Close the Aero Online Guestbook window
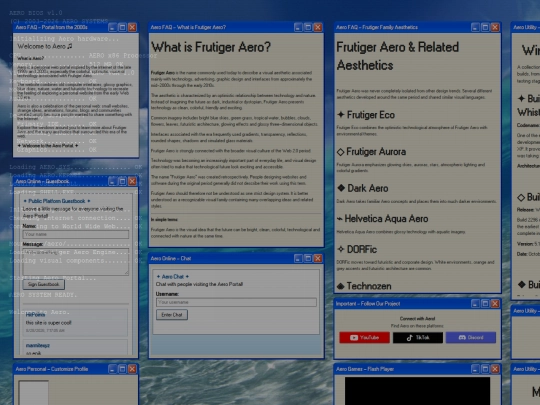540x405 pixels. pos(132,181)
